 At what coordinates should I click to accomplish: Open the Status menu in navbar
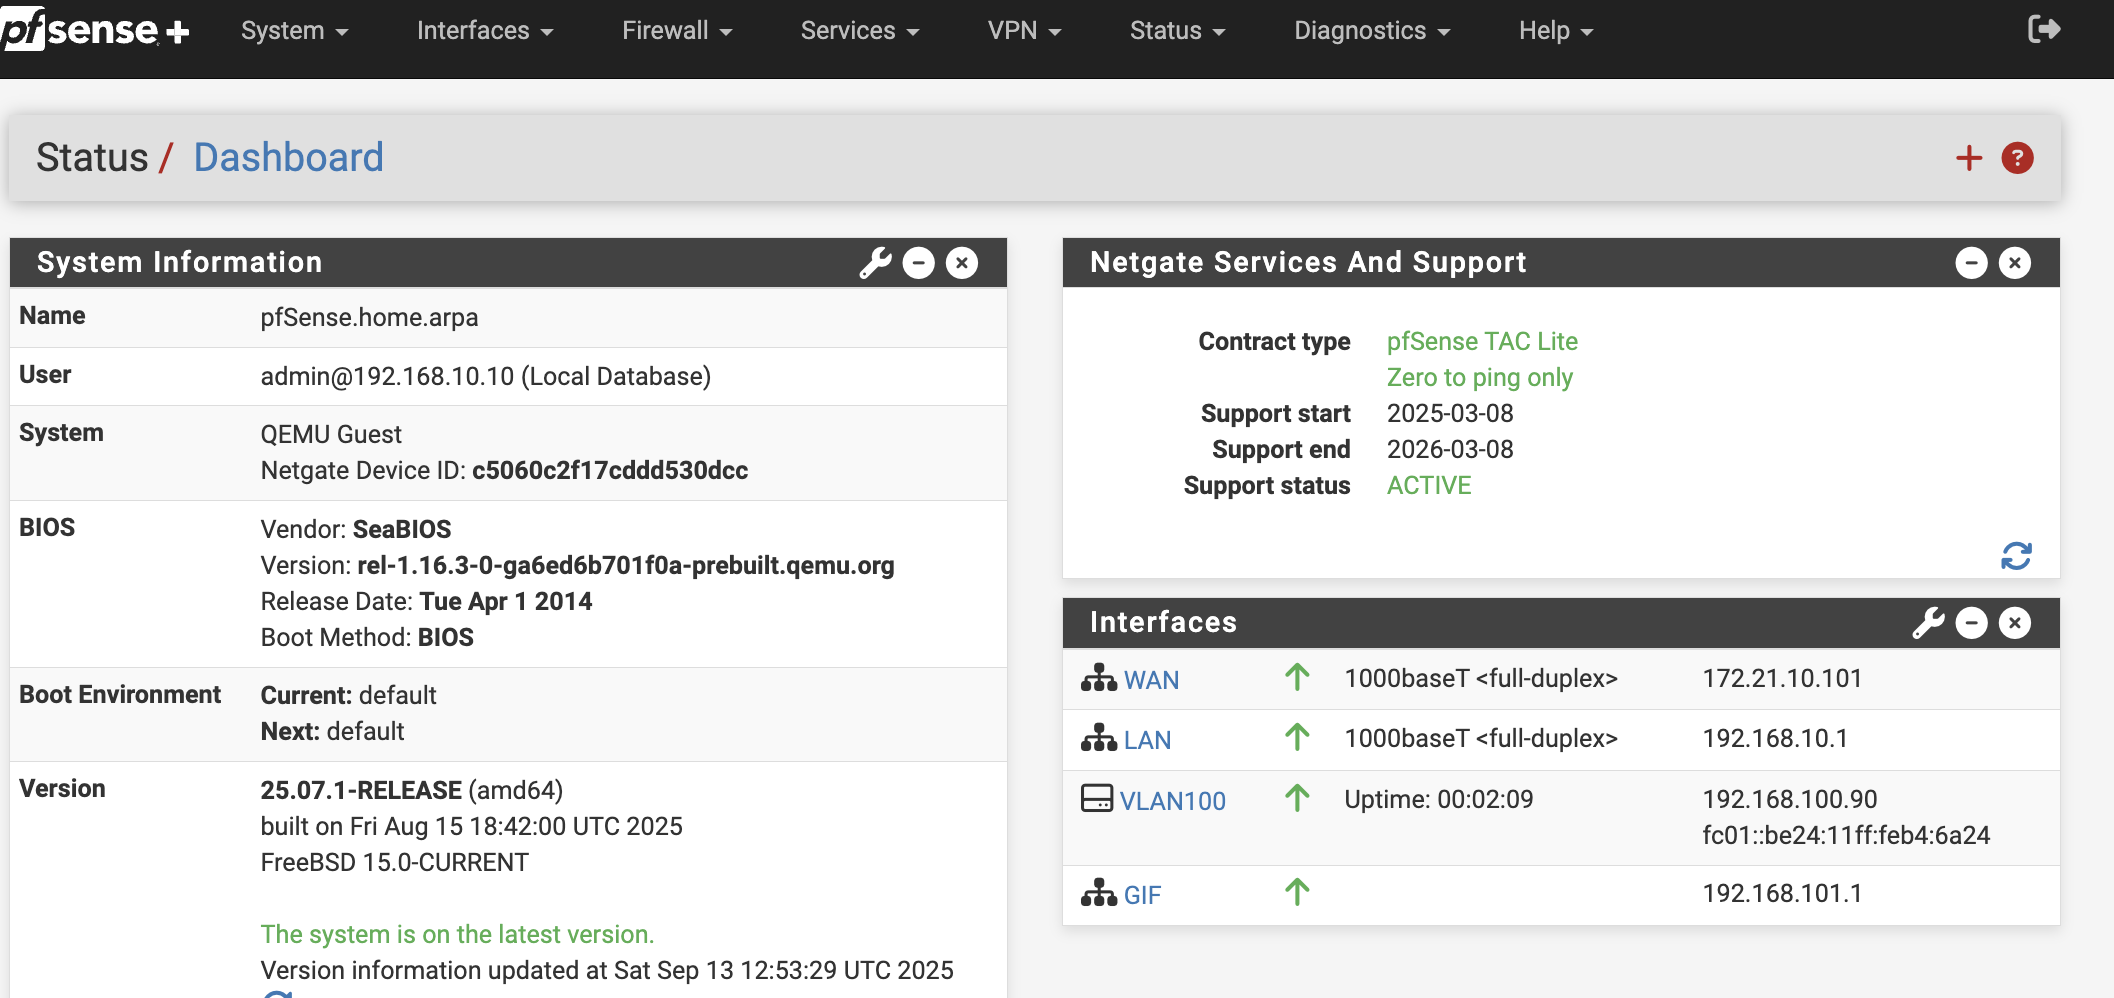[x=1177, y=31]
